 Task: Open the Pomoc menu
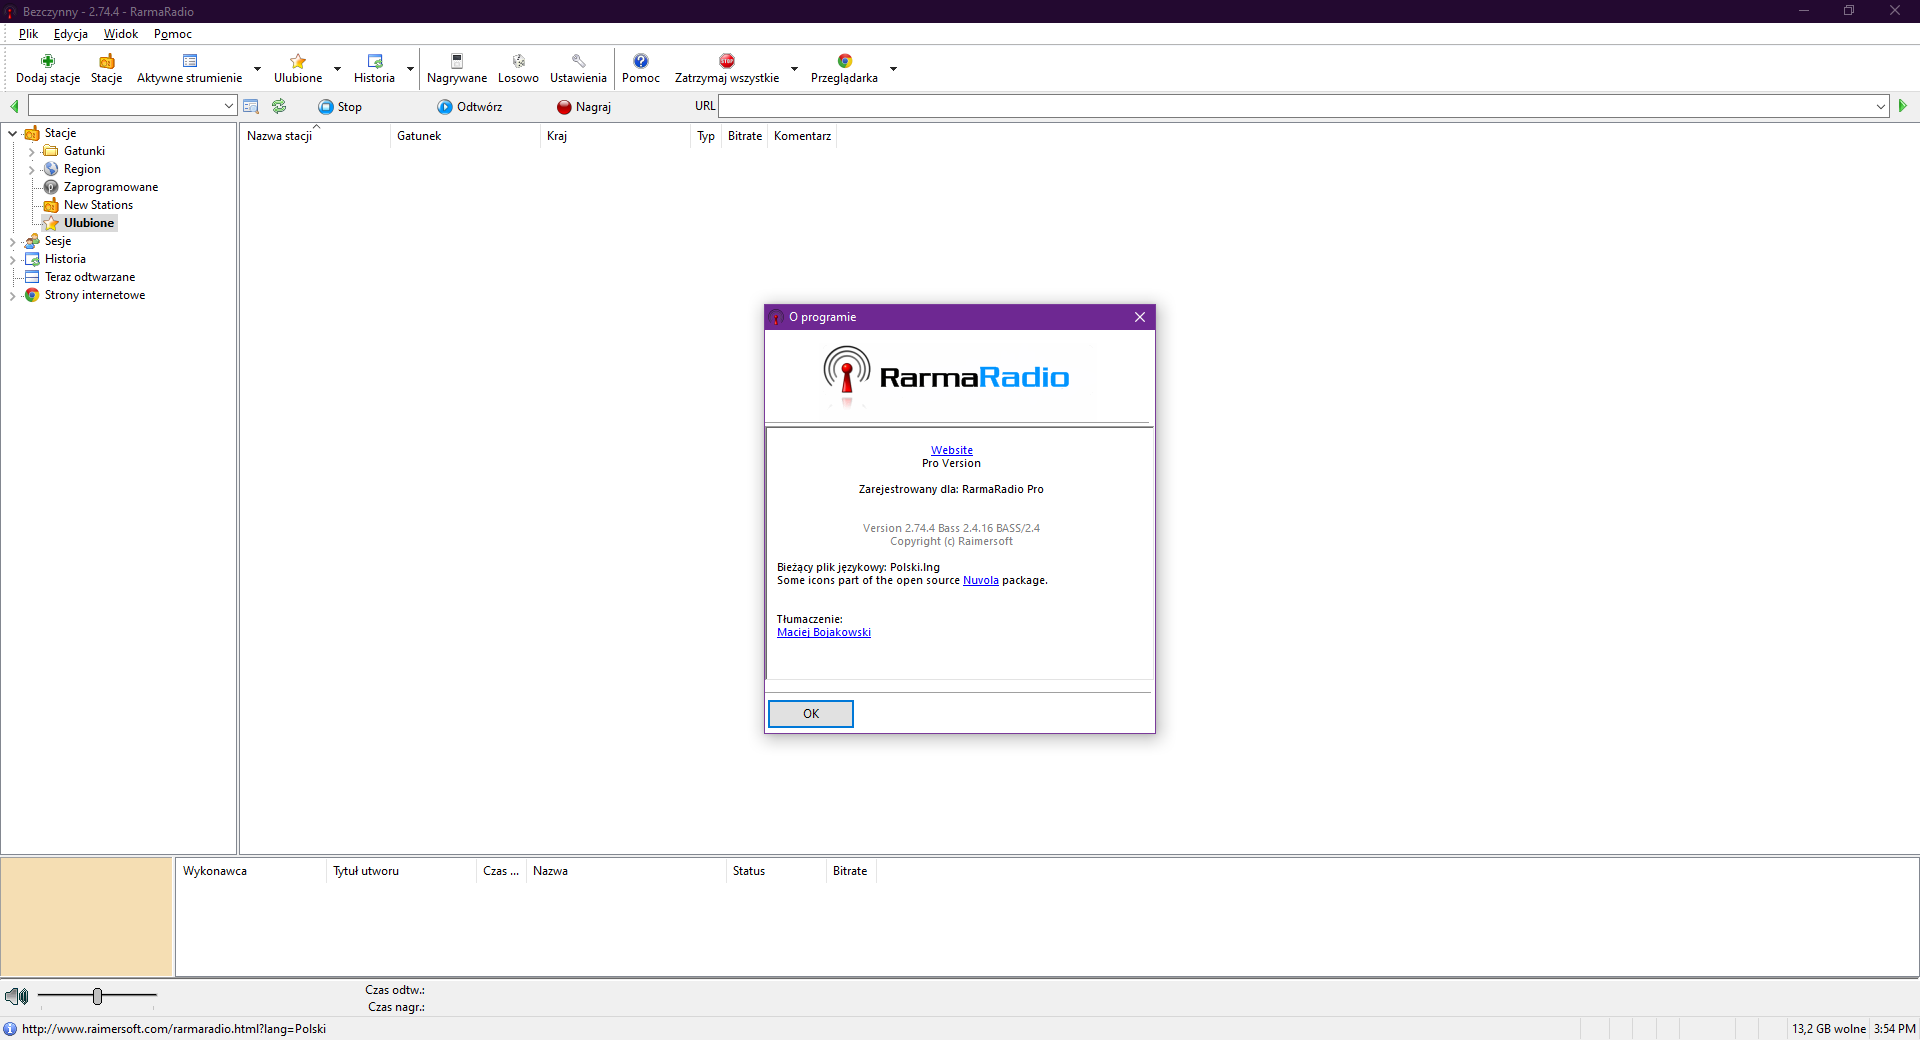pos(173,34)
